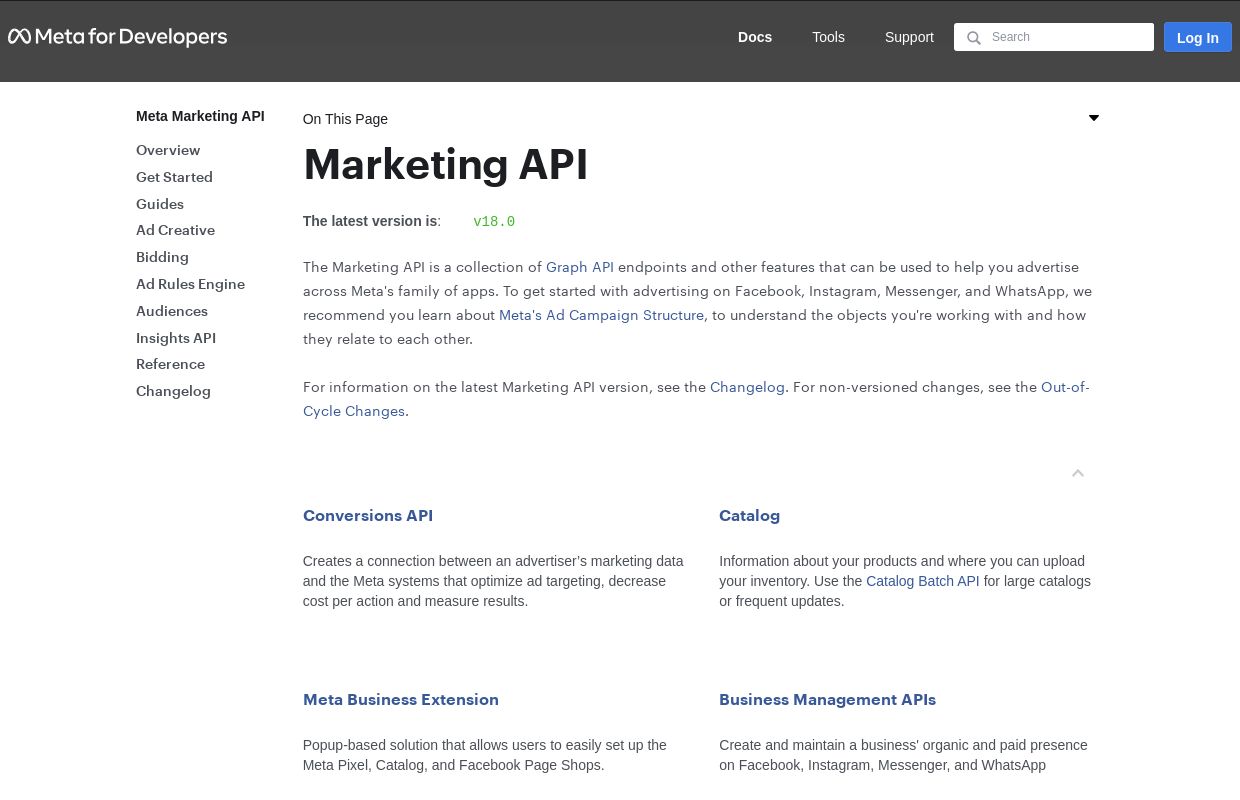Image resolution: width=1240 pixels, height=800 pixels.
Task: Open the Meta for Developers logo home link
Action: pyautogui.click(x=118, y=37)
